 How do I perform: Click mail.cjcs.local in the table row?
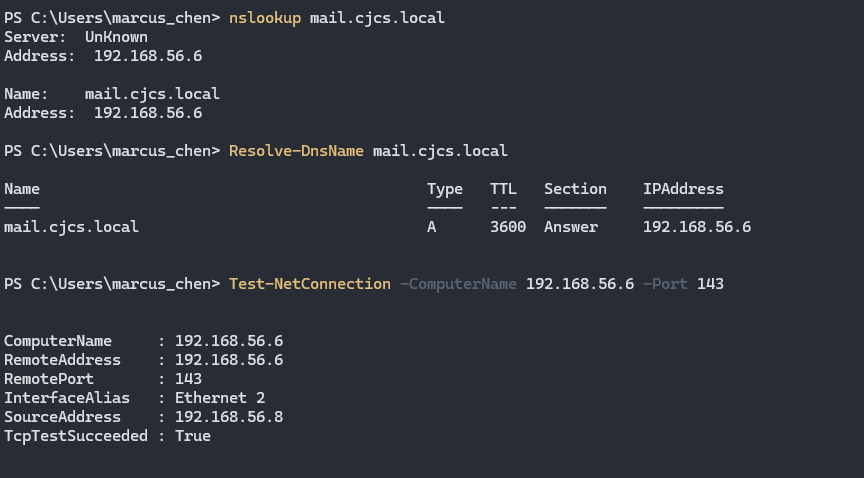point(72,227)
